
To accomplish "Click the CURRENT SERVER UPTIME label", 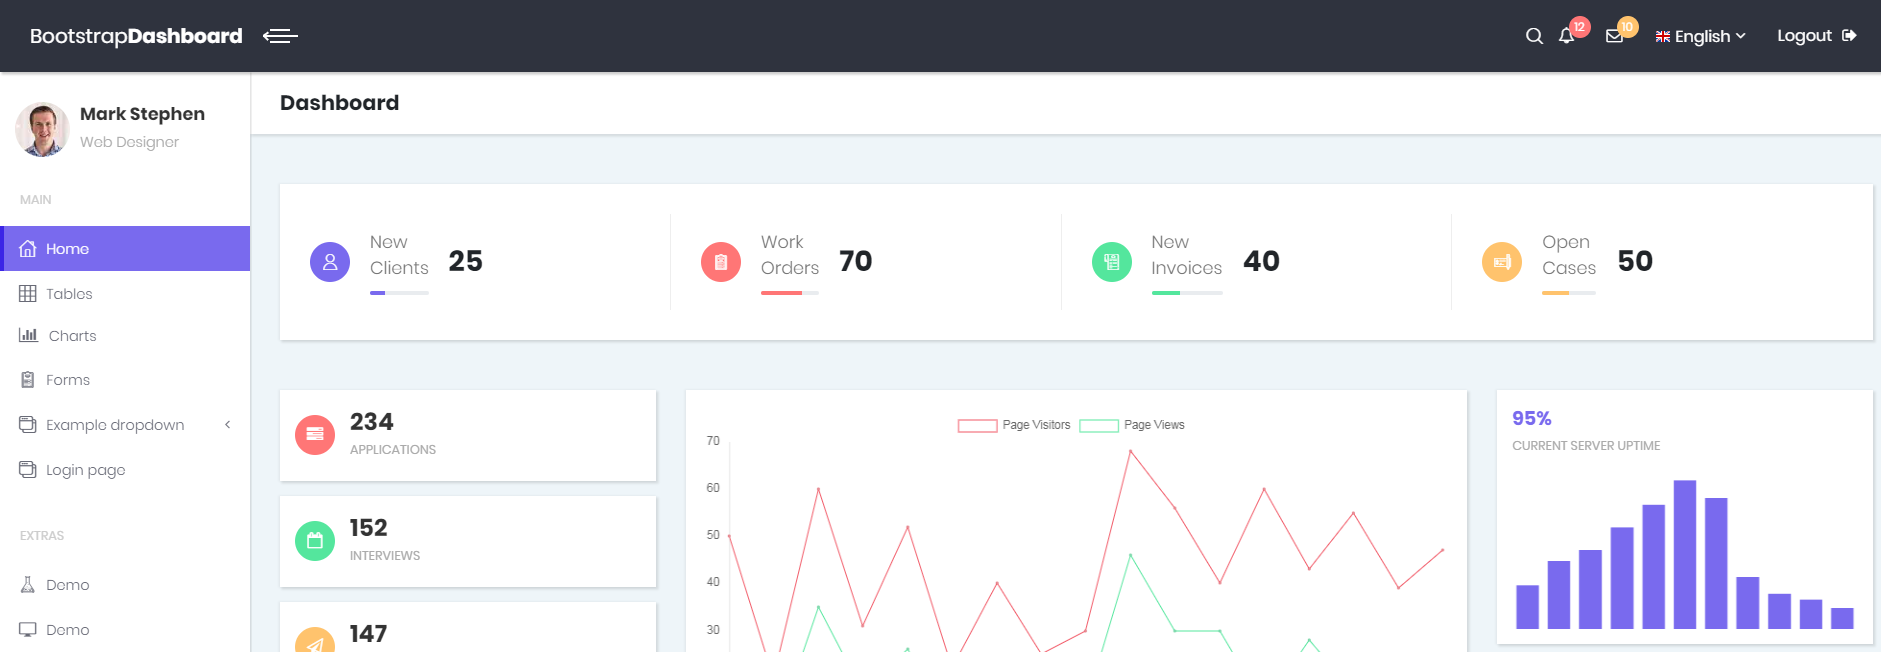I will pyautogui.click(x=1586, y=446).
